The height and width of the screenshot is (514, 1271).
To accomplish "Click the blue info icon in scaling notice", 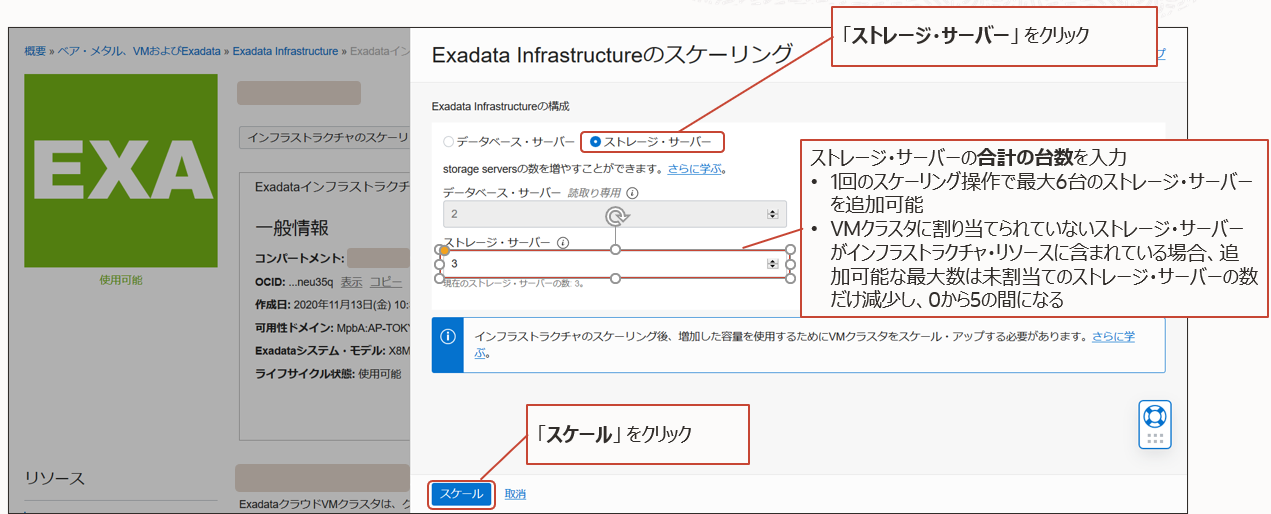I will (x=449, y=335).
